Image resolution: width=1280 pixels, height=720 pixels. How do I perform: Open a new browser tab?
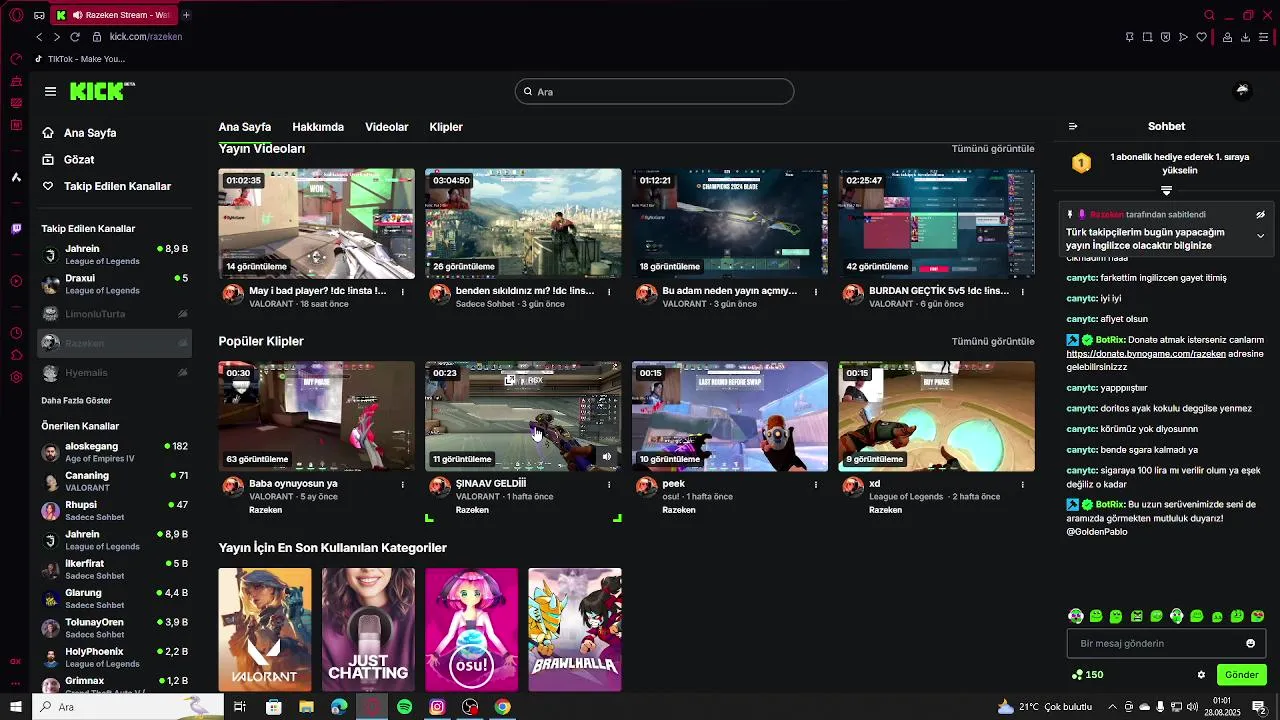186,15
